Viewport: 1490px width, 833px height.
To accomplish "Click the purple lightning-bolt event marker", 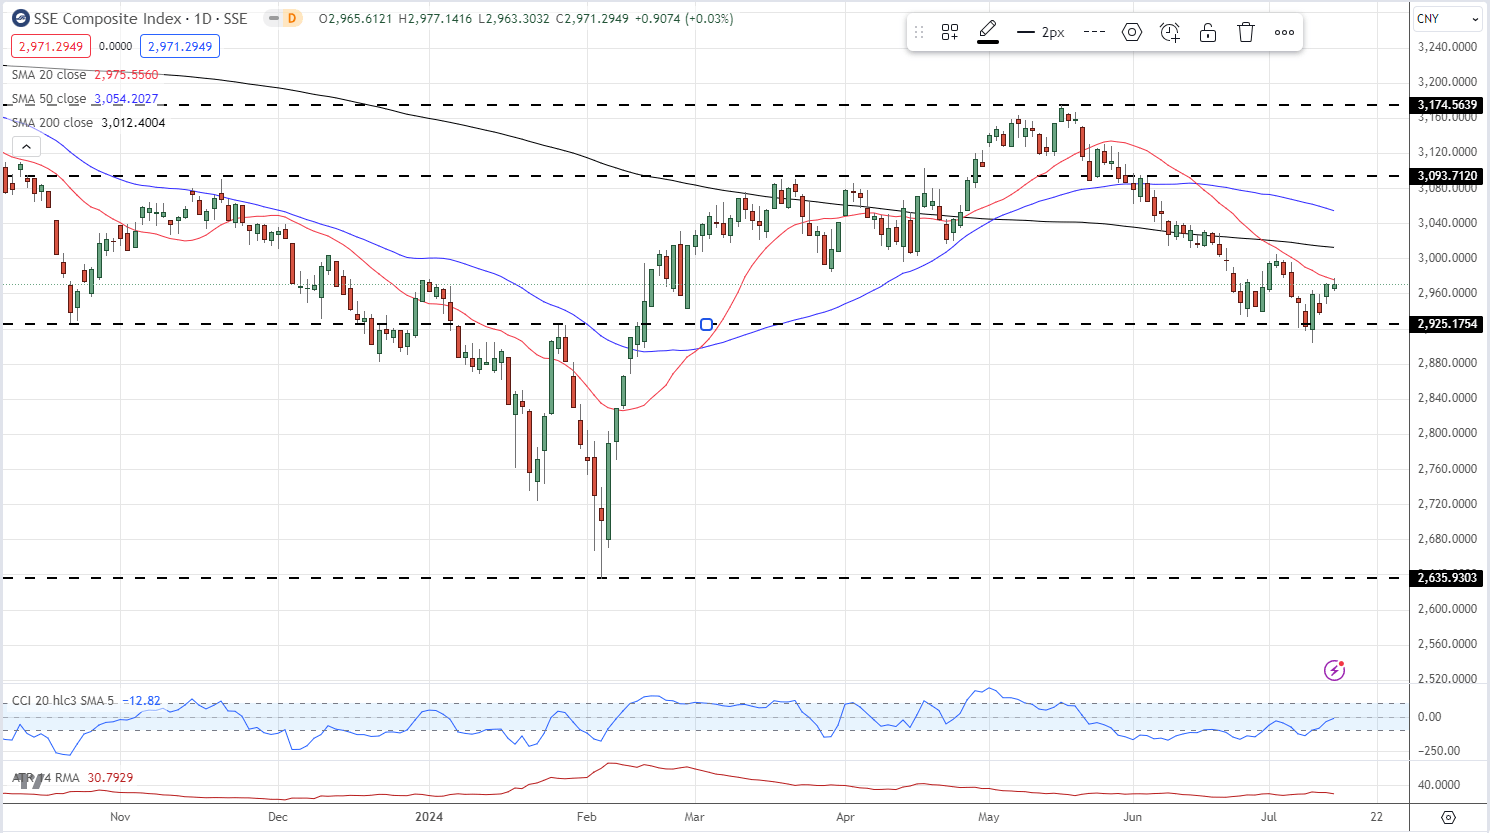I will pyautogui.click(x=1334, y=670).
